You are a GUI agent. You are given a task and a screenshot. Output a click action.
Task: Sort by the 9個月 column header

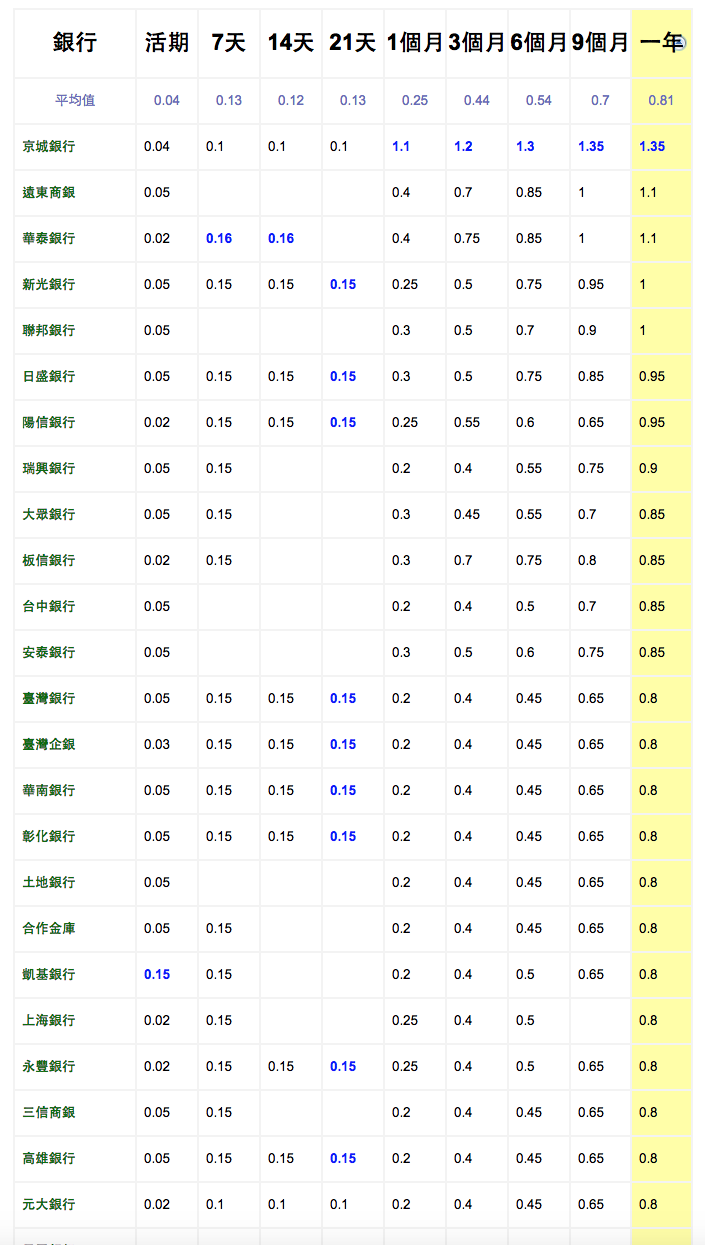click(x=601, y=42)
